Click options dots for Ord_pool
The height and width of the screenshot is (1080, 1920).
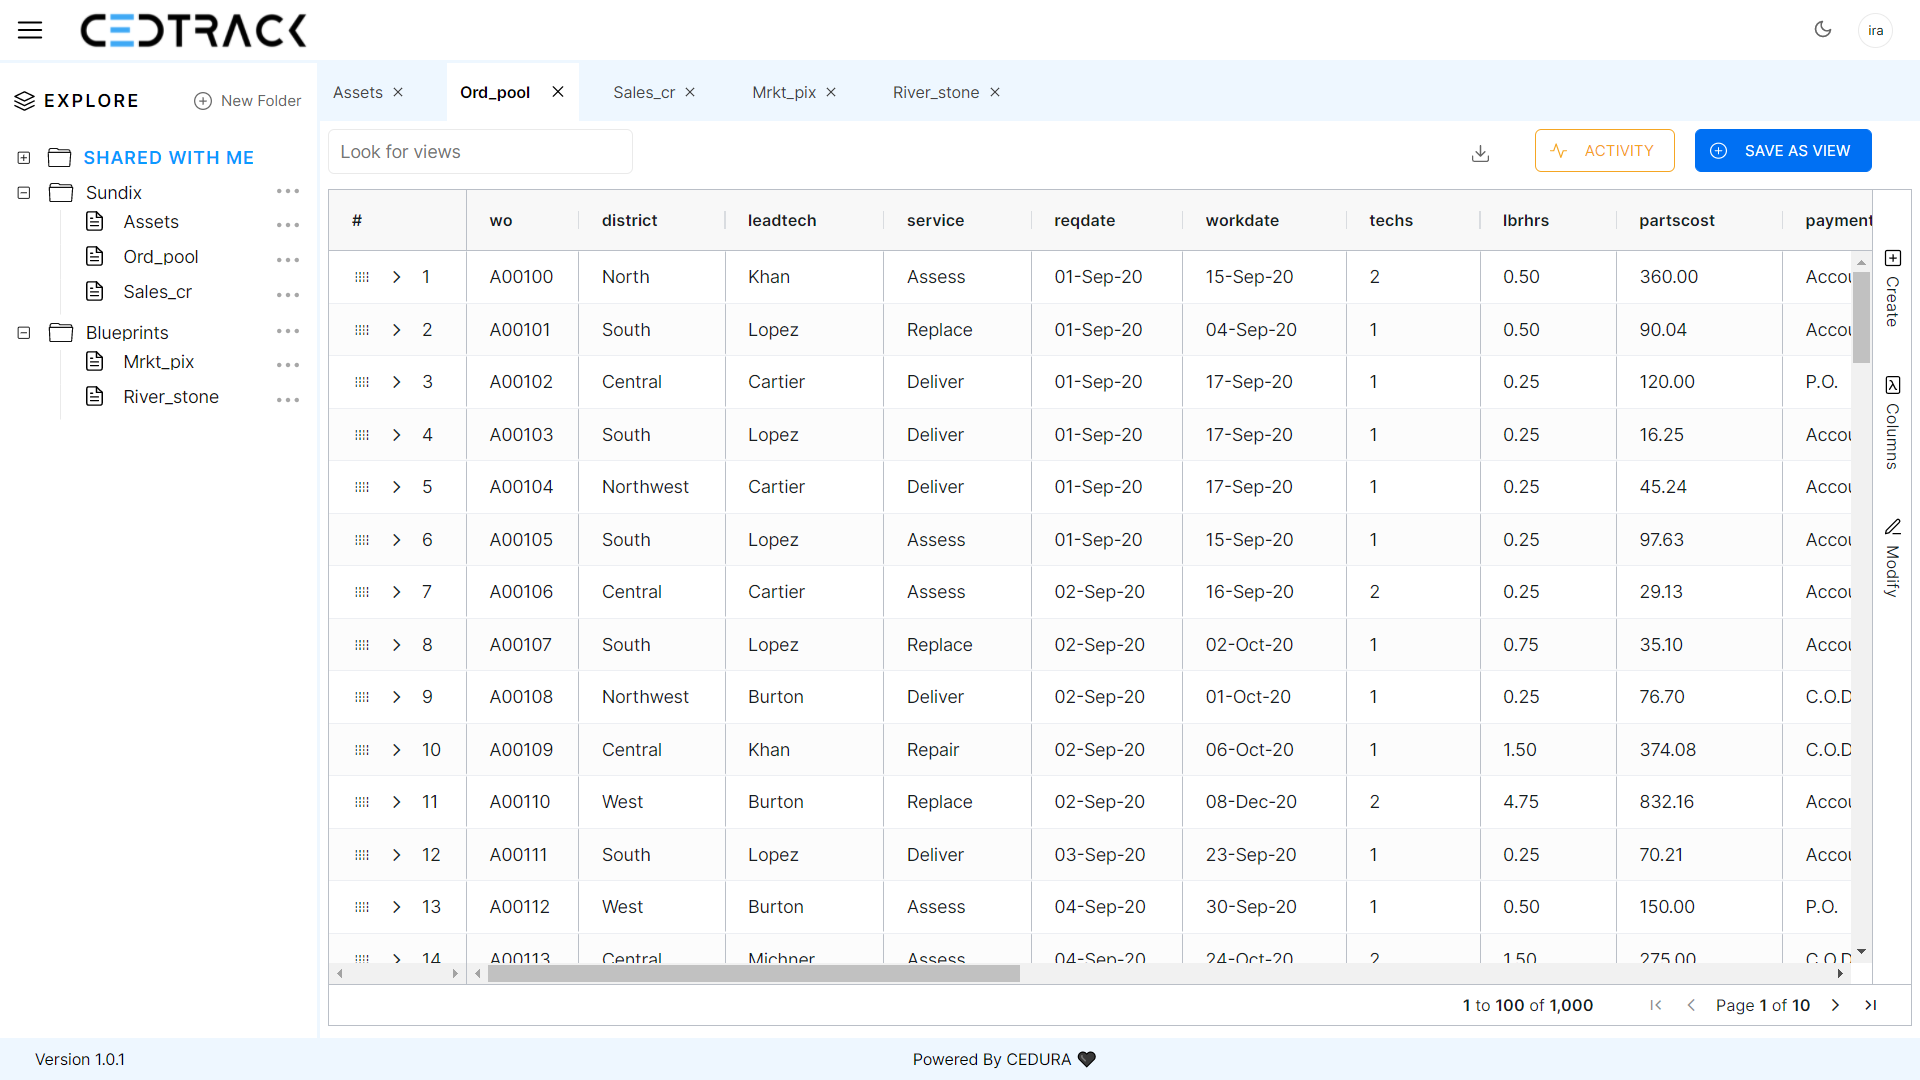[288, 259]
